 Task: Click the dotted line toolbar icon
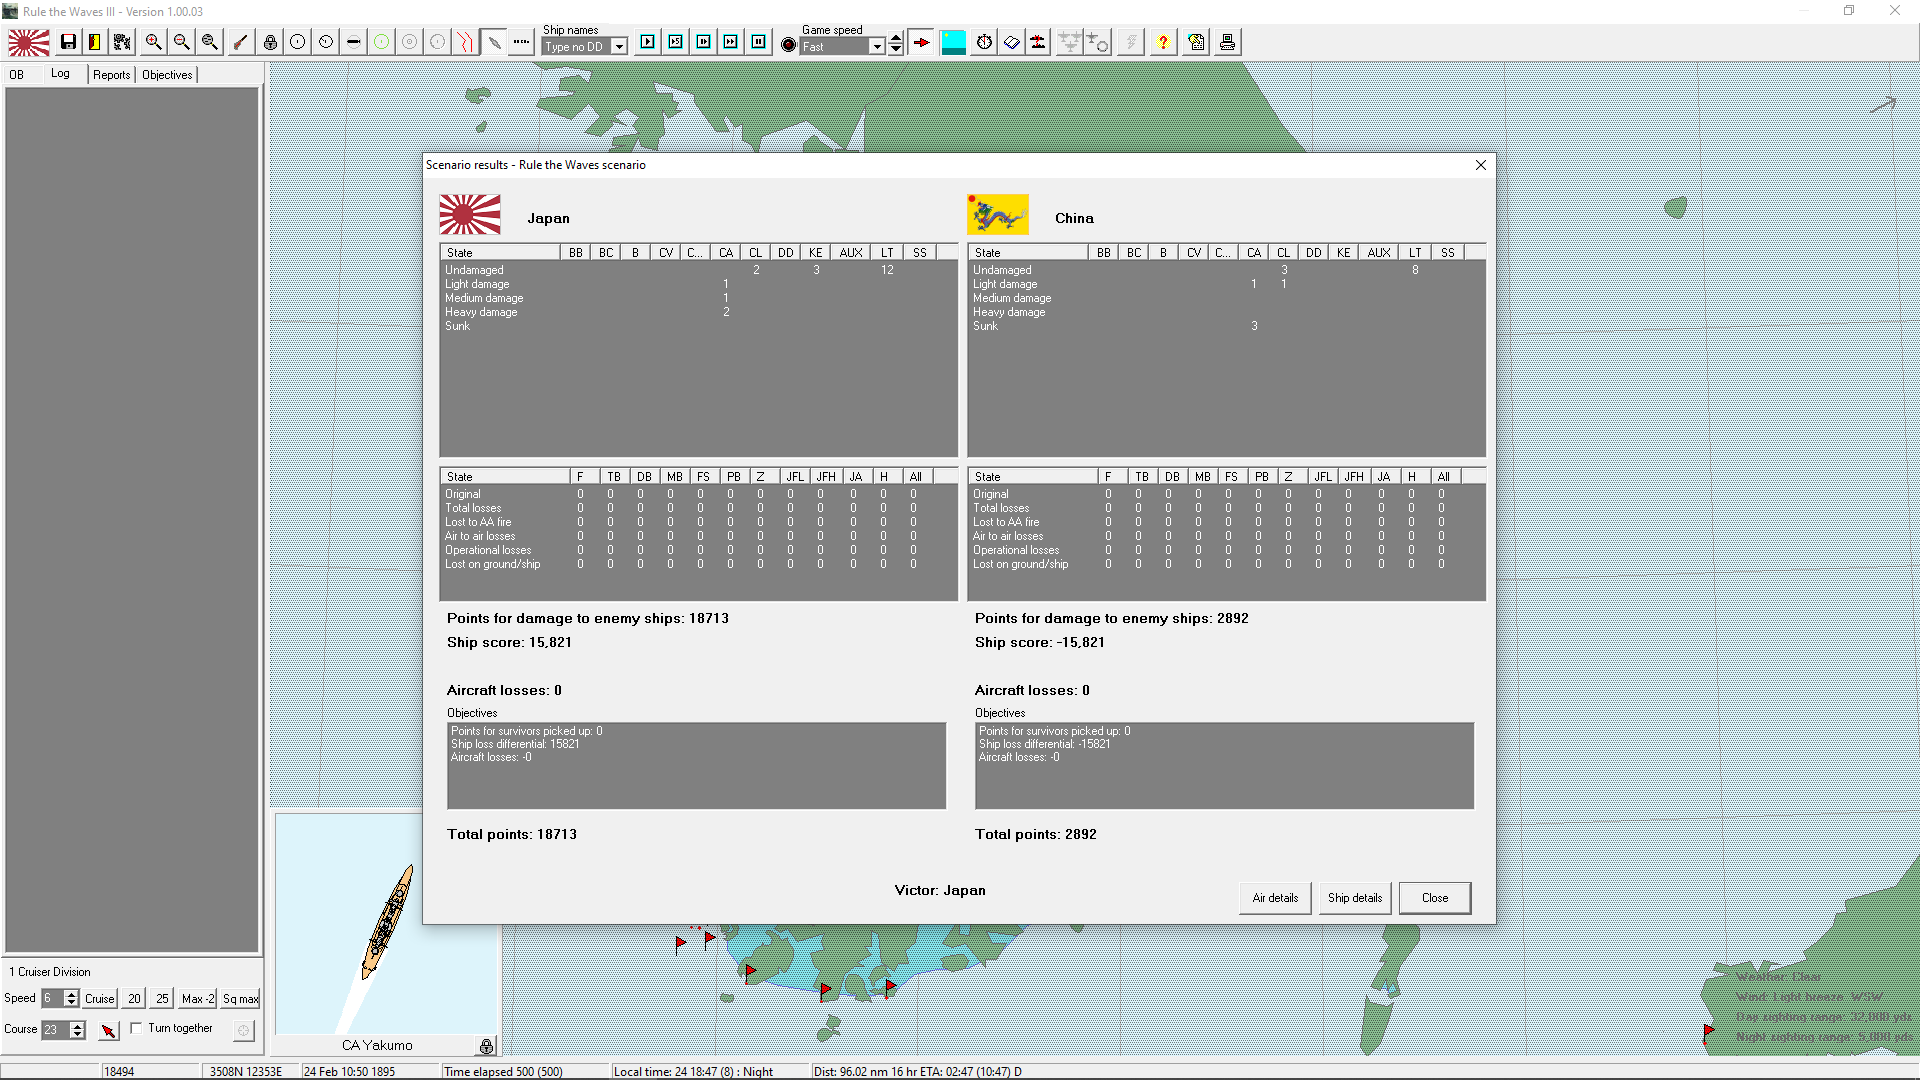point(521,42)
